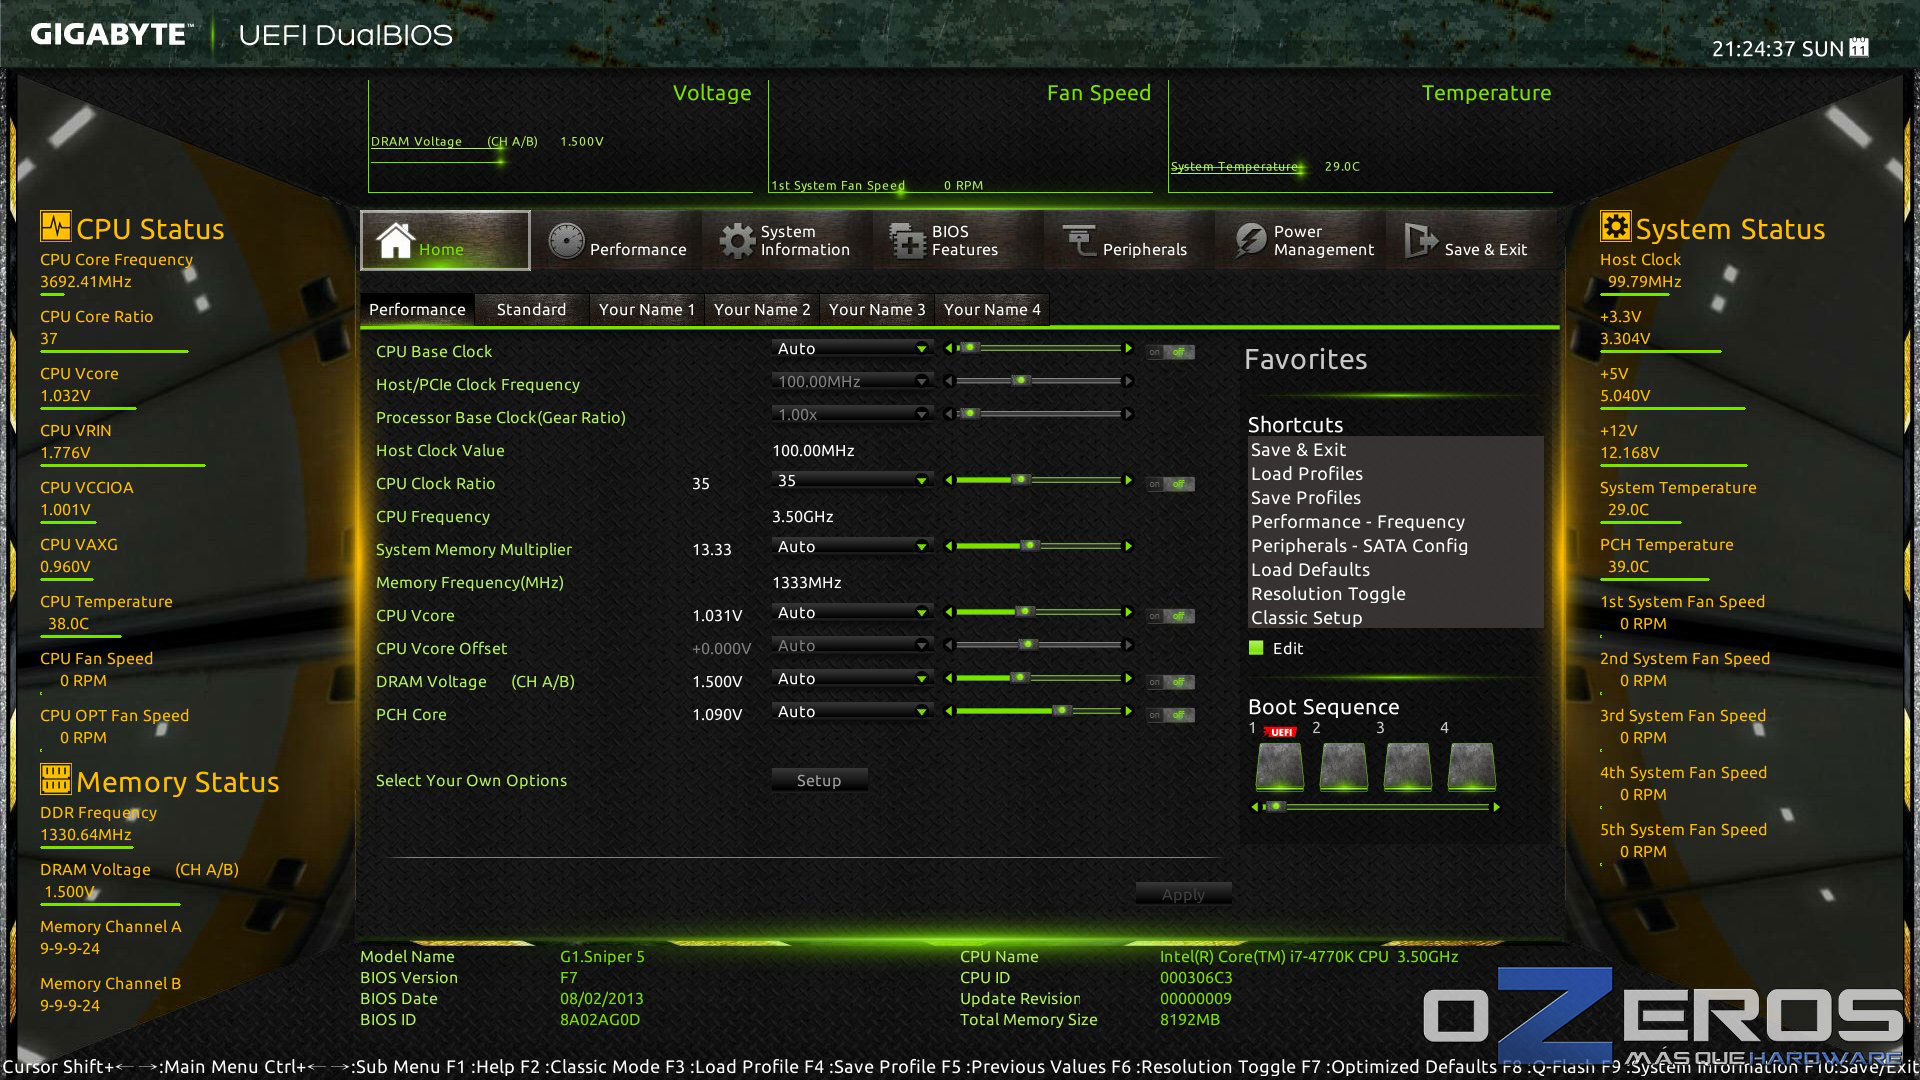Image resolution: width=1920 pixels, height=1080 pixels.
Task: Open DRAM Voltage Auto dropdown
Action: tap(852, 678)
